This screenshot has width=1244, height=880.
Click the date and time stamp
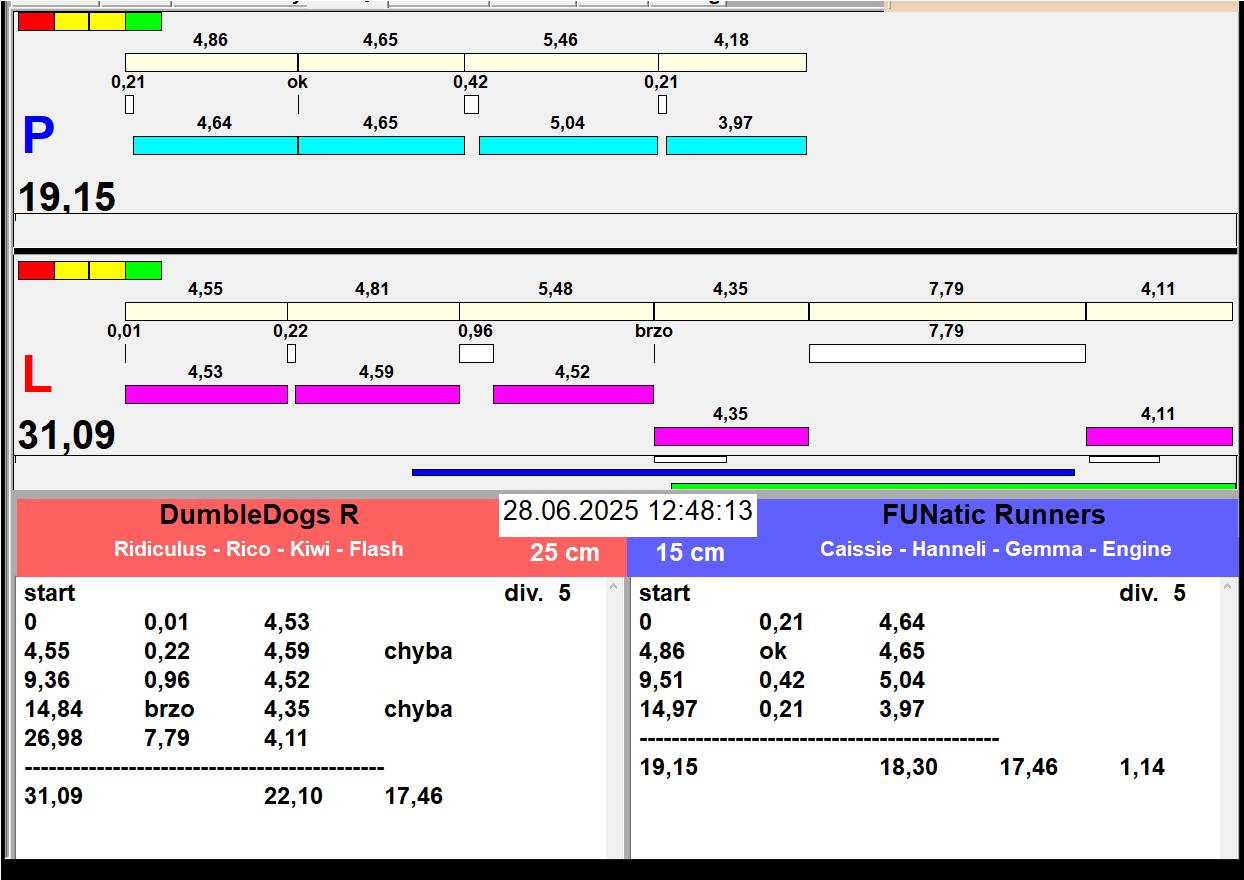click(627, 512)
